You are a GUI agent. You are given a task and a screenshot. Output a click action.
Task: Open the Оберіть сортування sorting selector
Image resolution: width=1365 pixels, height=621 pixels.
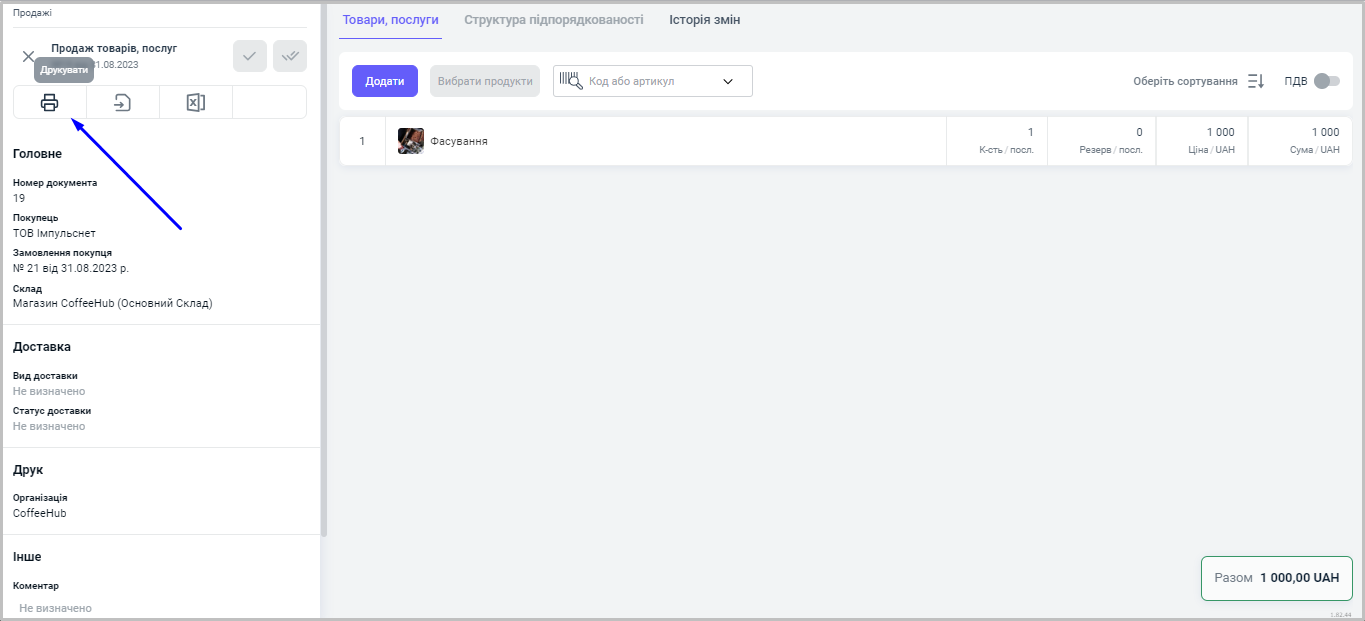1185,81
